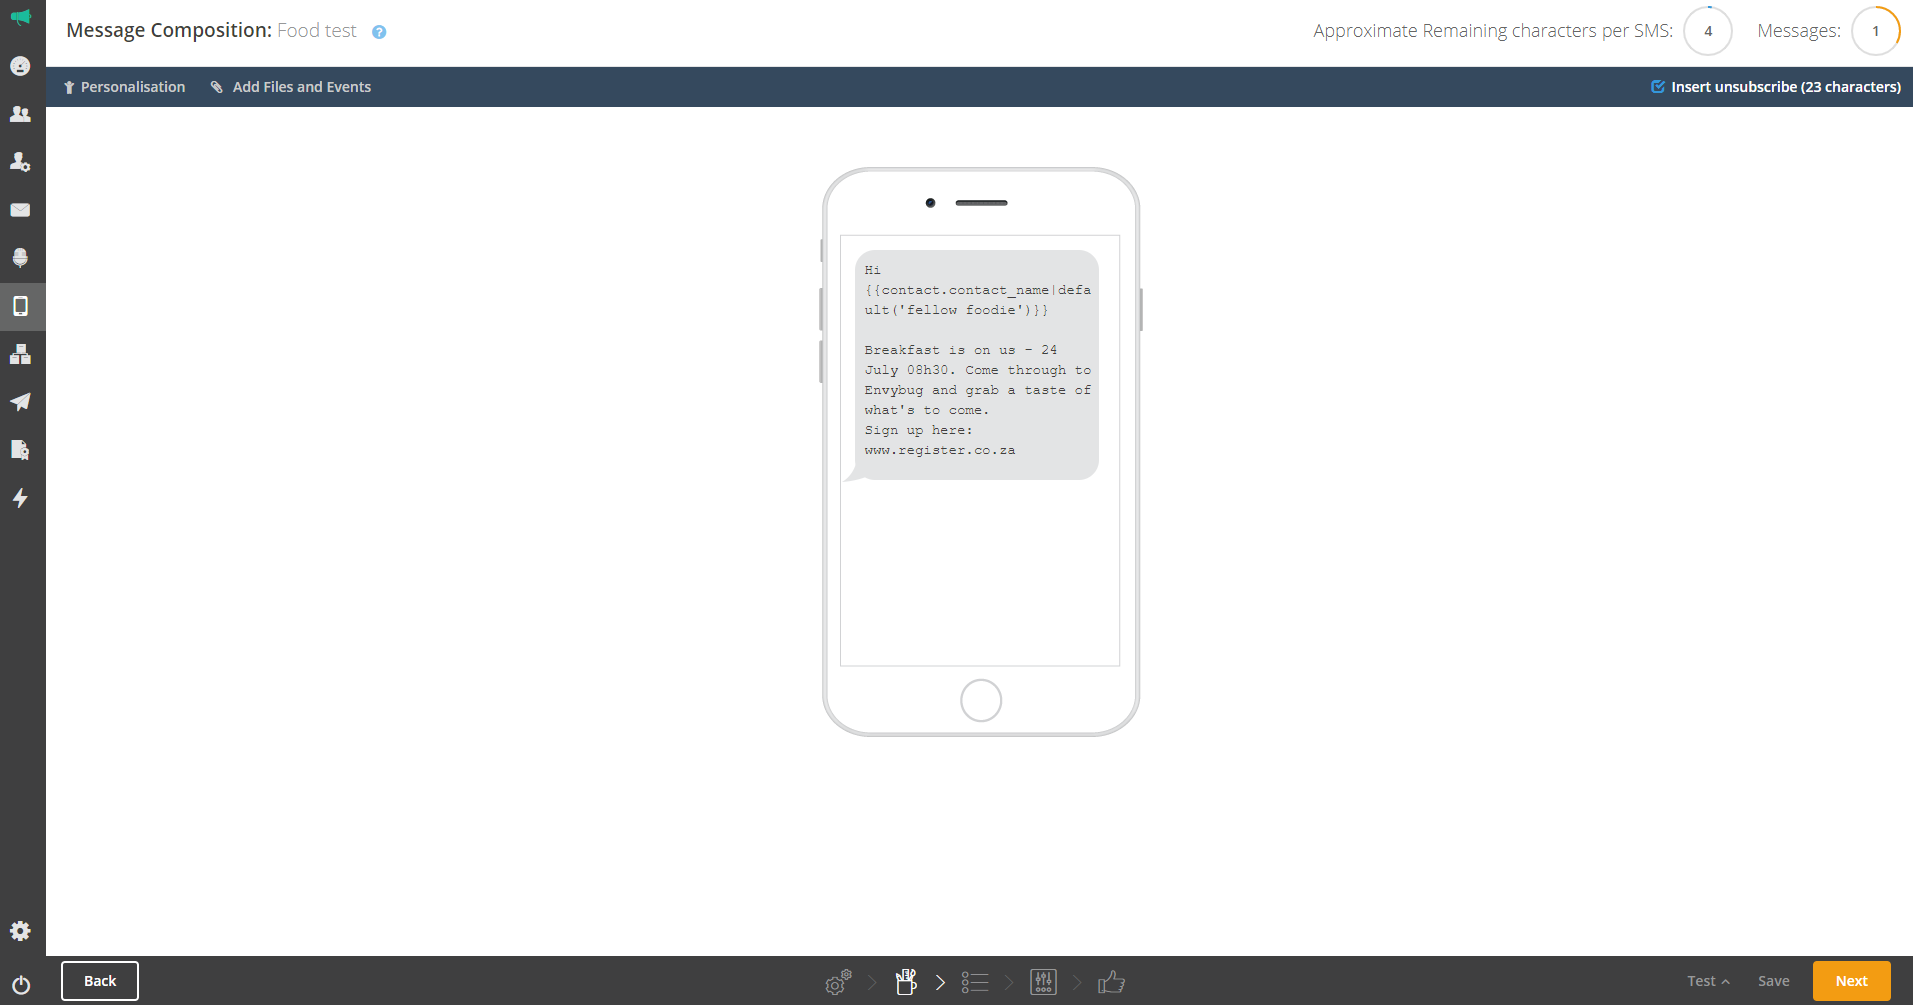Image resolution: width=1913 pixels, height=1005 pixels.
Task: Click the Back button
Action: (100, 981)
